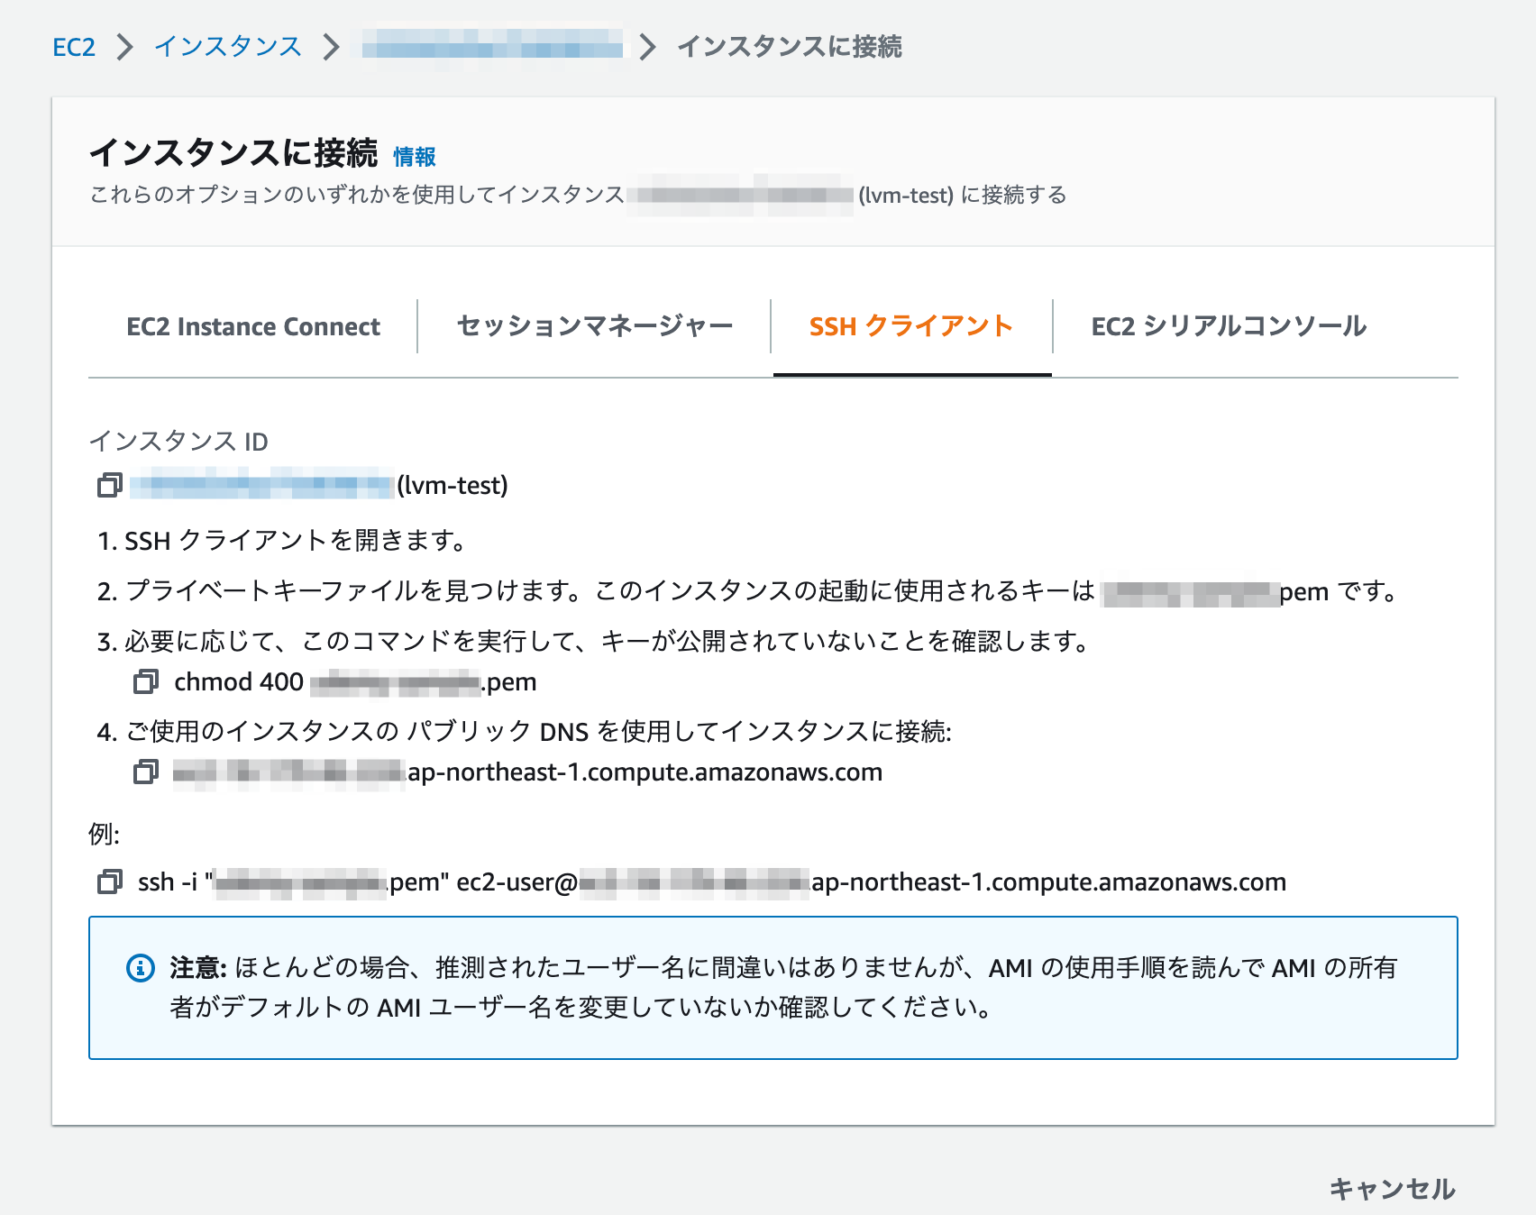Click the info icon in the note box

pos(139,968)
